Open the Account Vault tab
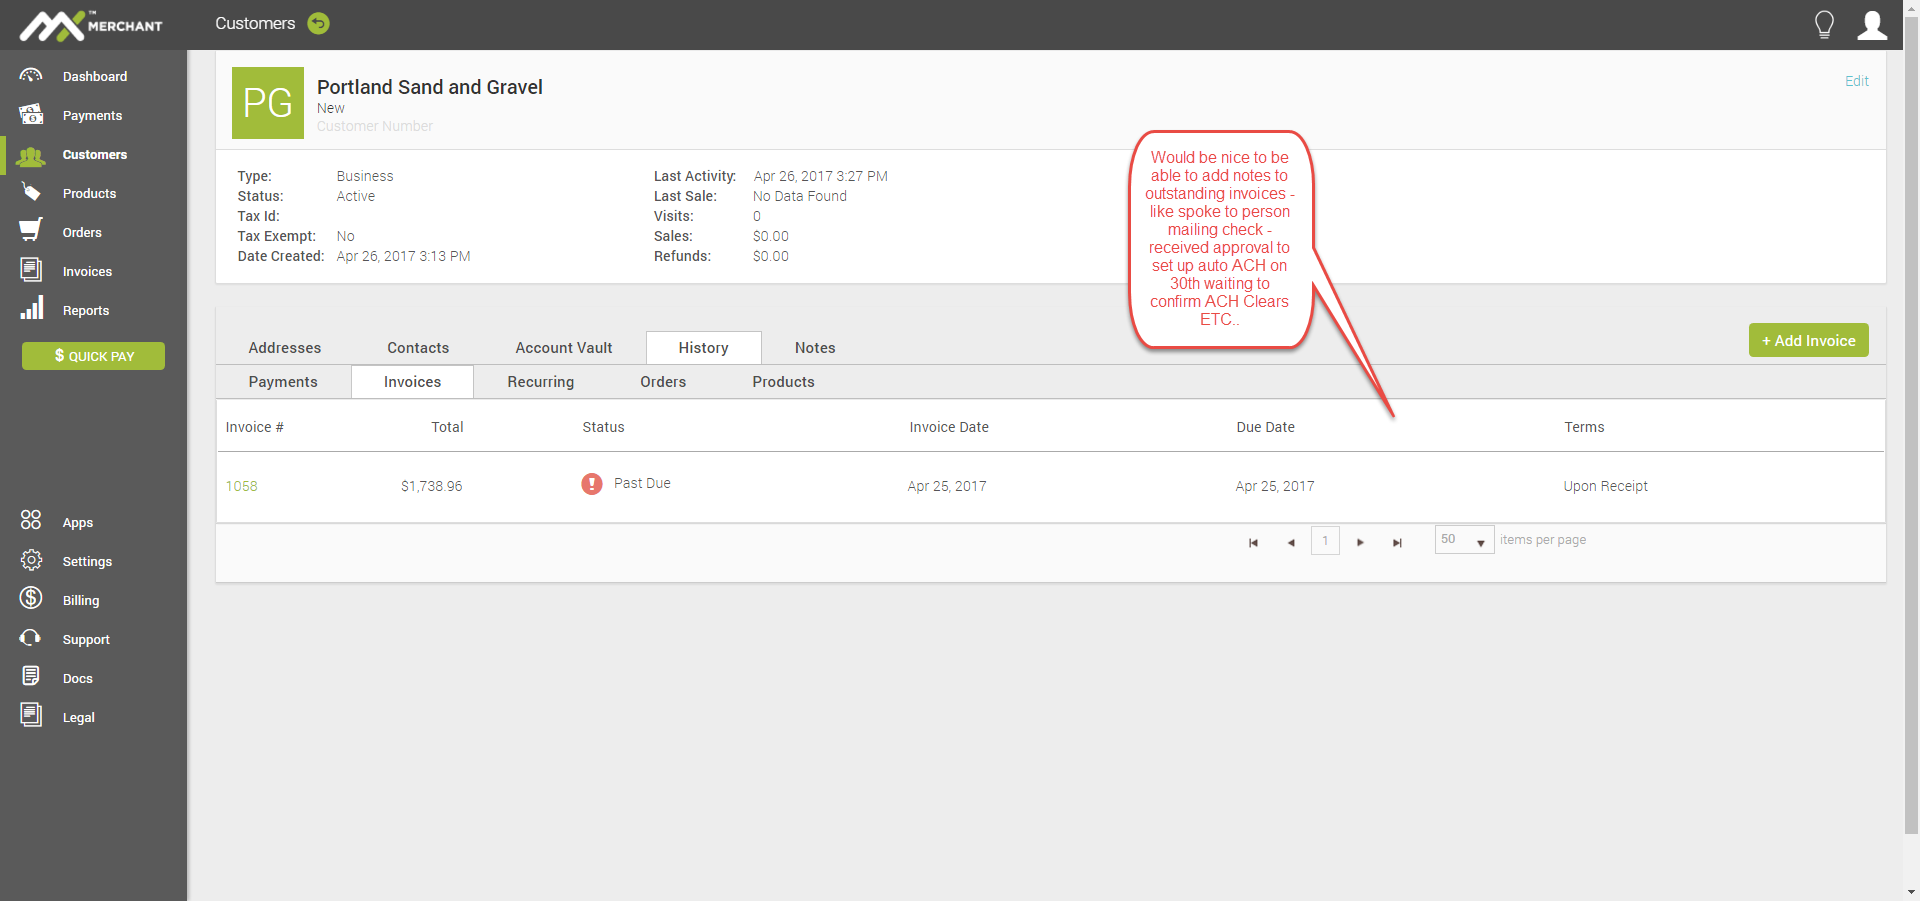The height and width of the screenshot is (901, 1920). (563, 348)
